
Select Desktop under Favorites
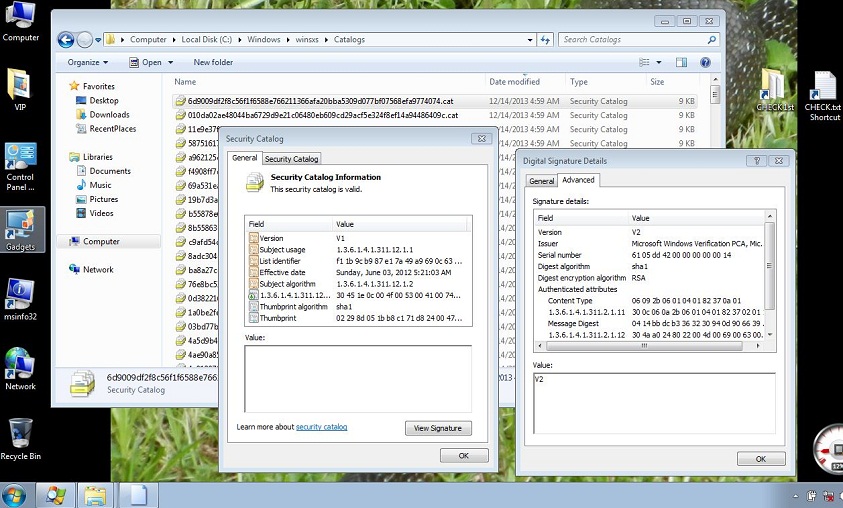pos(104,101)
